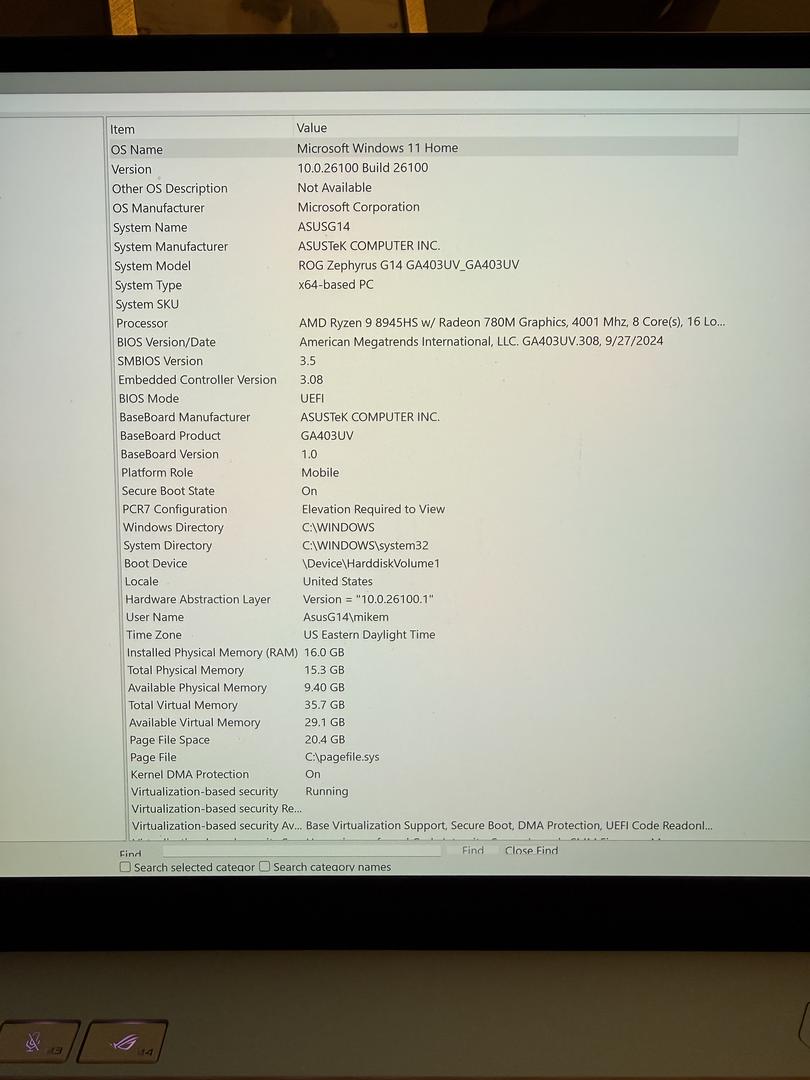810x1080 pixels.
Task: Click 'Elevation Required to View' value
Action: [373, 509]
